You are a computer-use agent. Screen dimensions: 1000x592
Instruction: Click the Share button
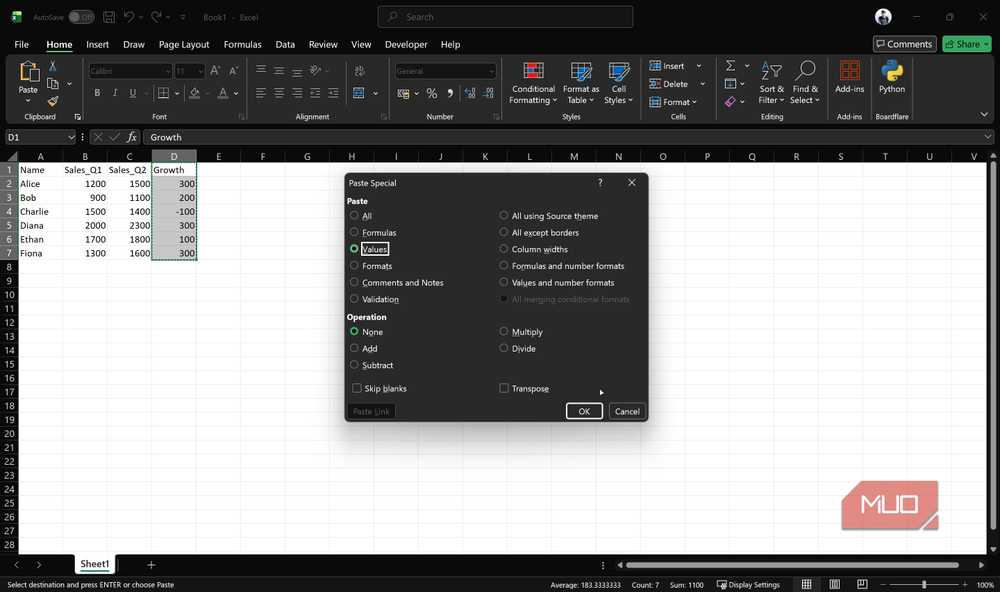tap(967, 44)
